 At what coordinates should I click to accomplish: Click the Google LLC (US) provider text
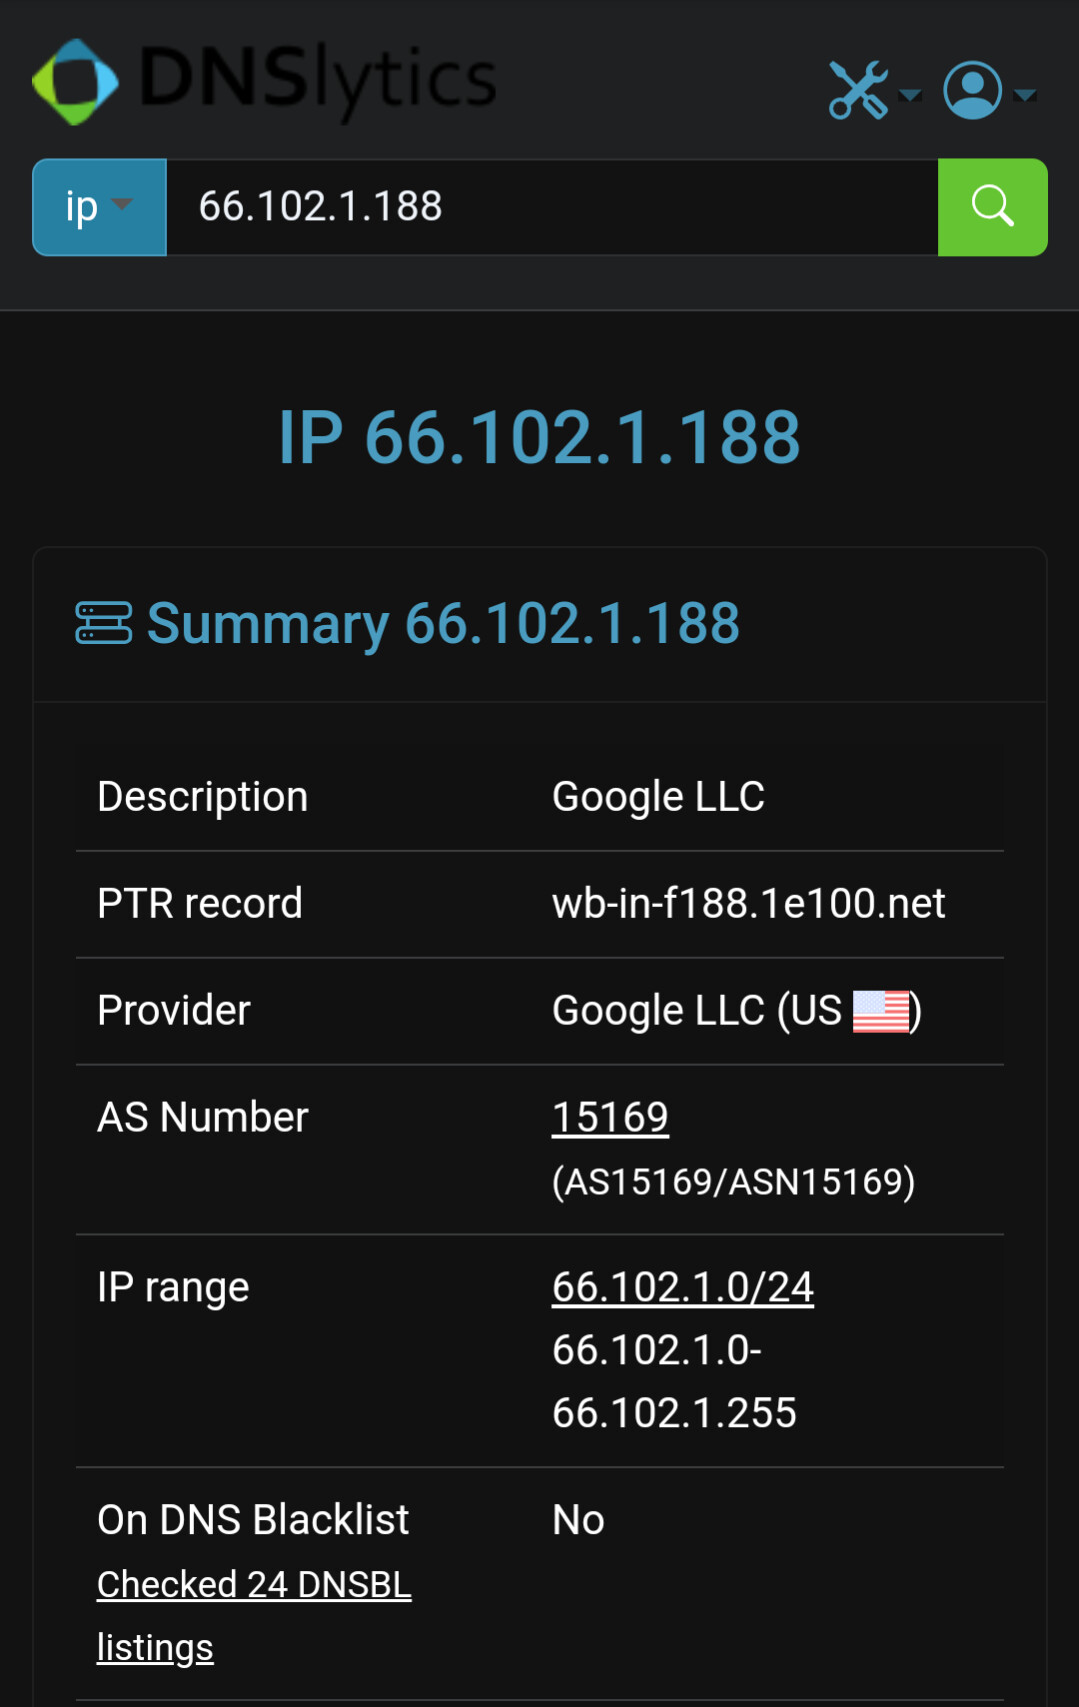[x=736, y=1011]
